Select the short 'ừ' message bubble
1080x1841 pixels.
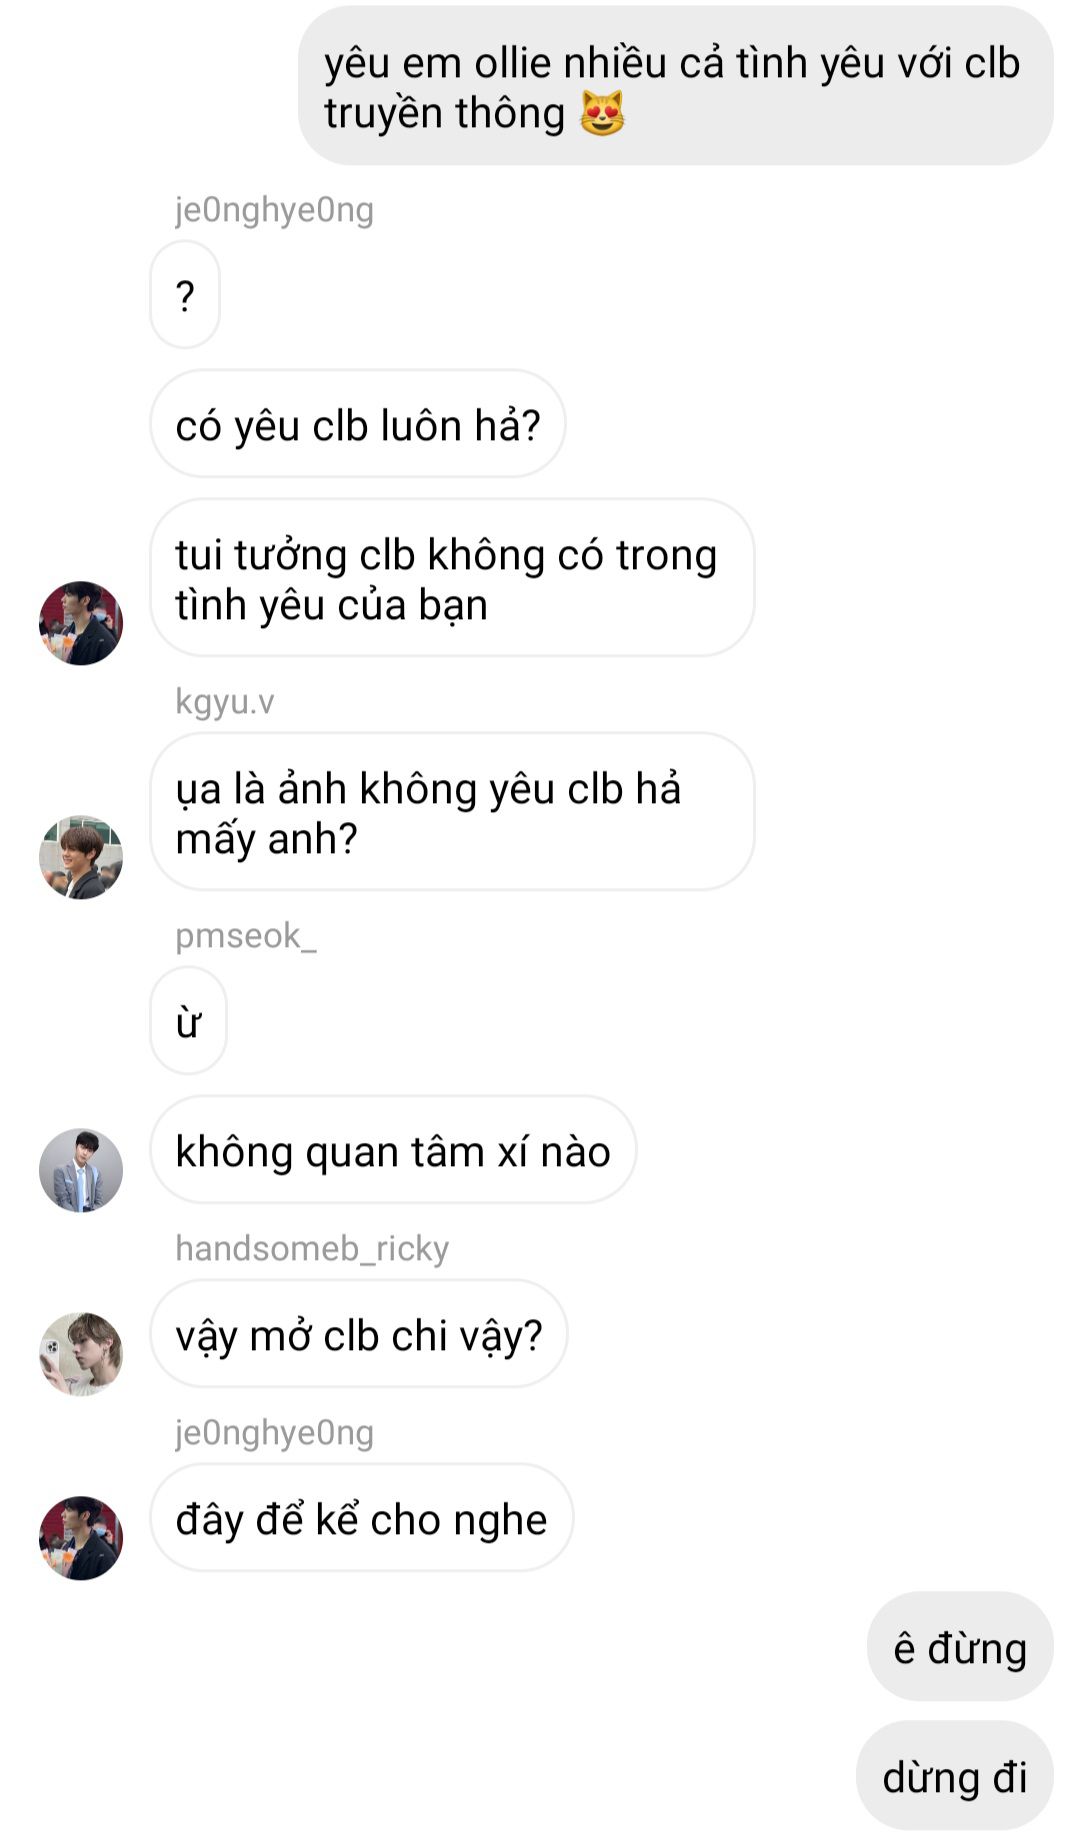(188, 1021)
